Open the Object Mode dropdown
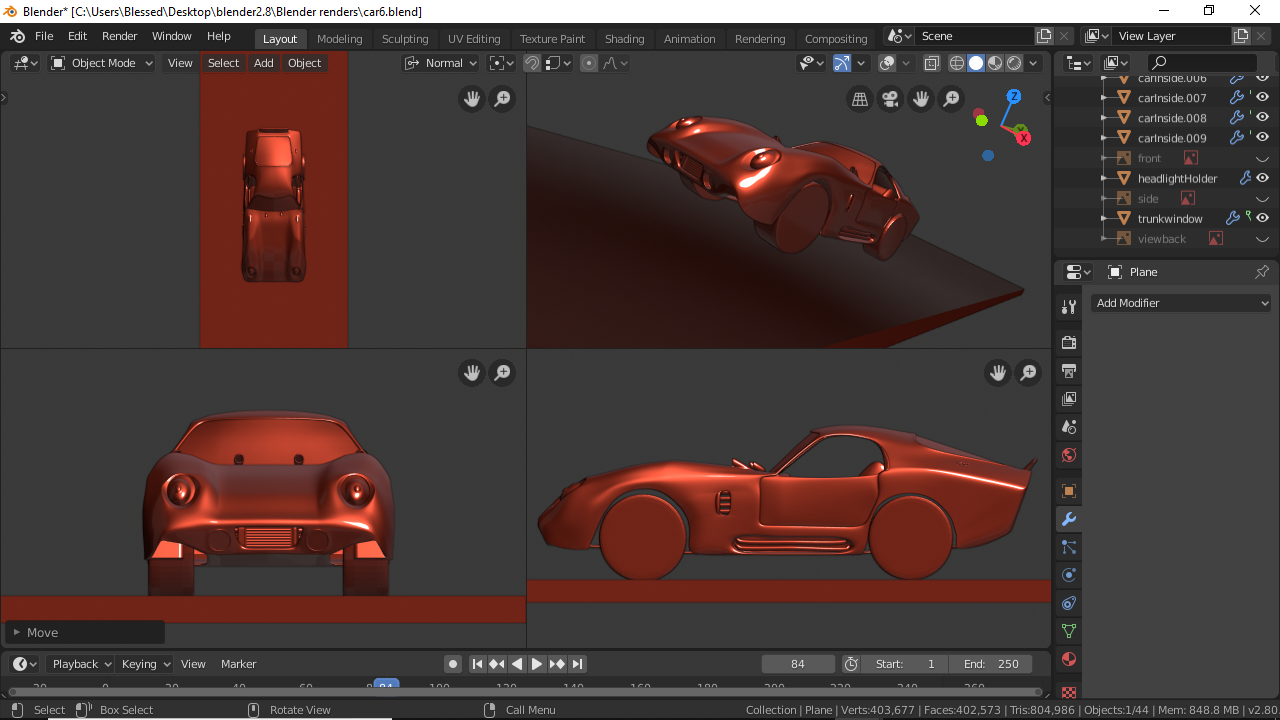 click(x=103, y=63)
